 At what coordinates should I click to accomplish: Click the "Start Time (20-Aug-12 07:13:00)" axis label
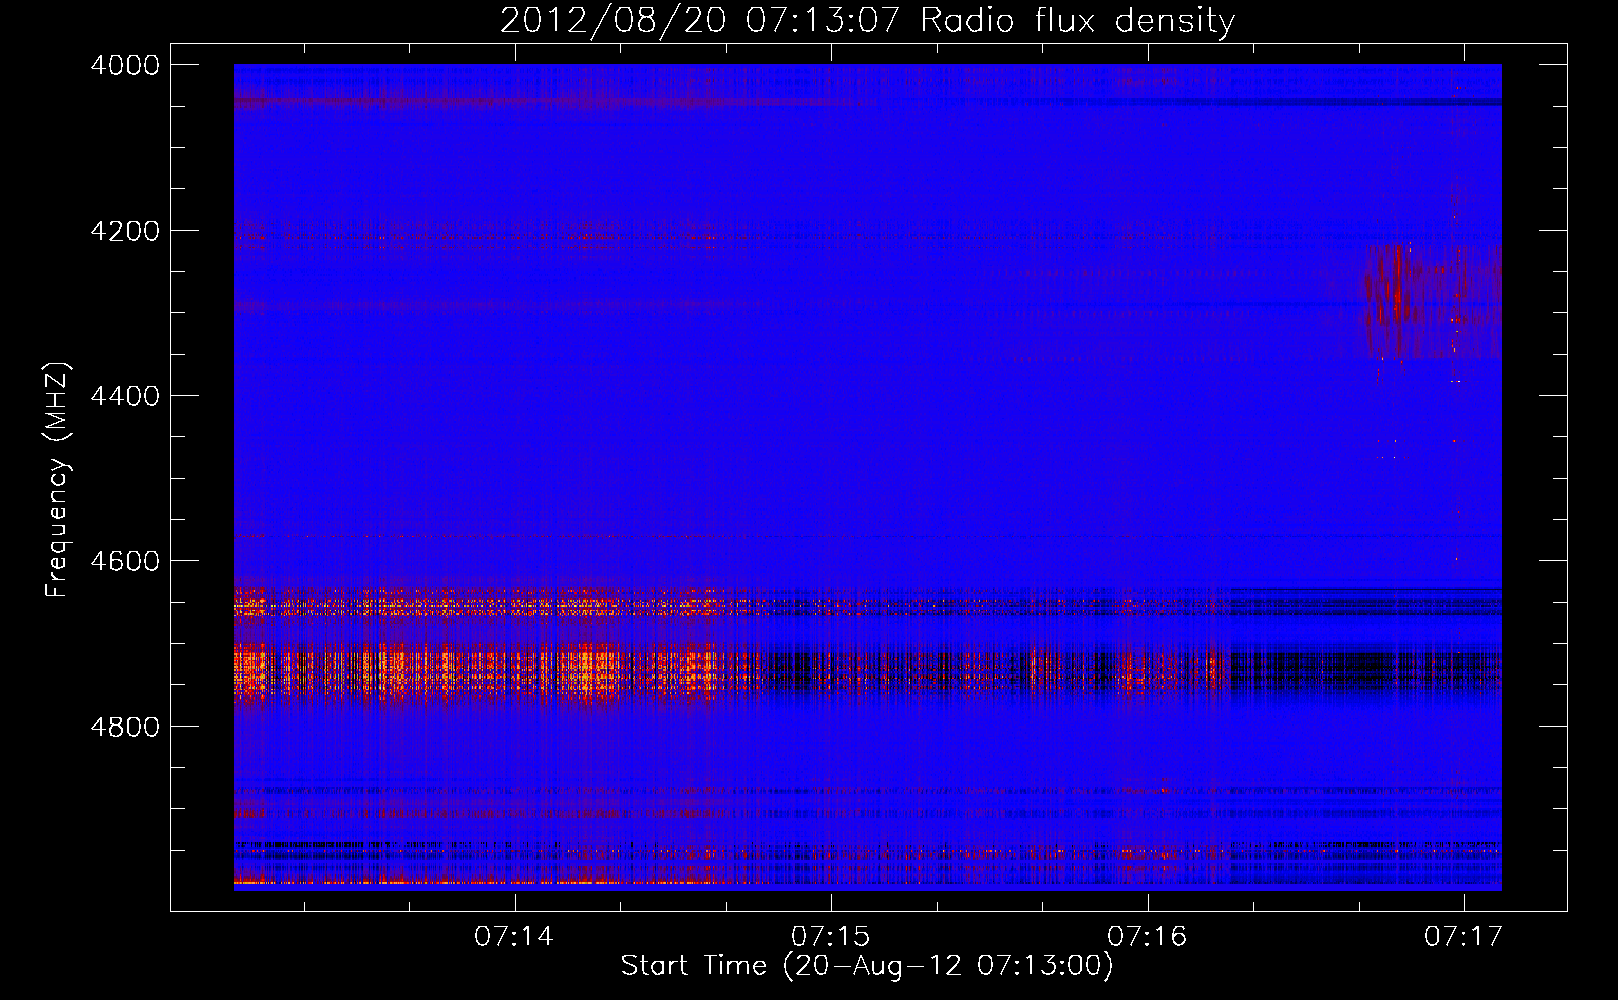(867, 966)
